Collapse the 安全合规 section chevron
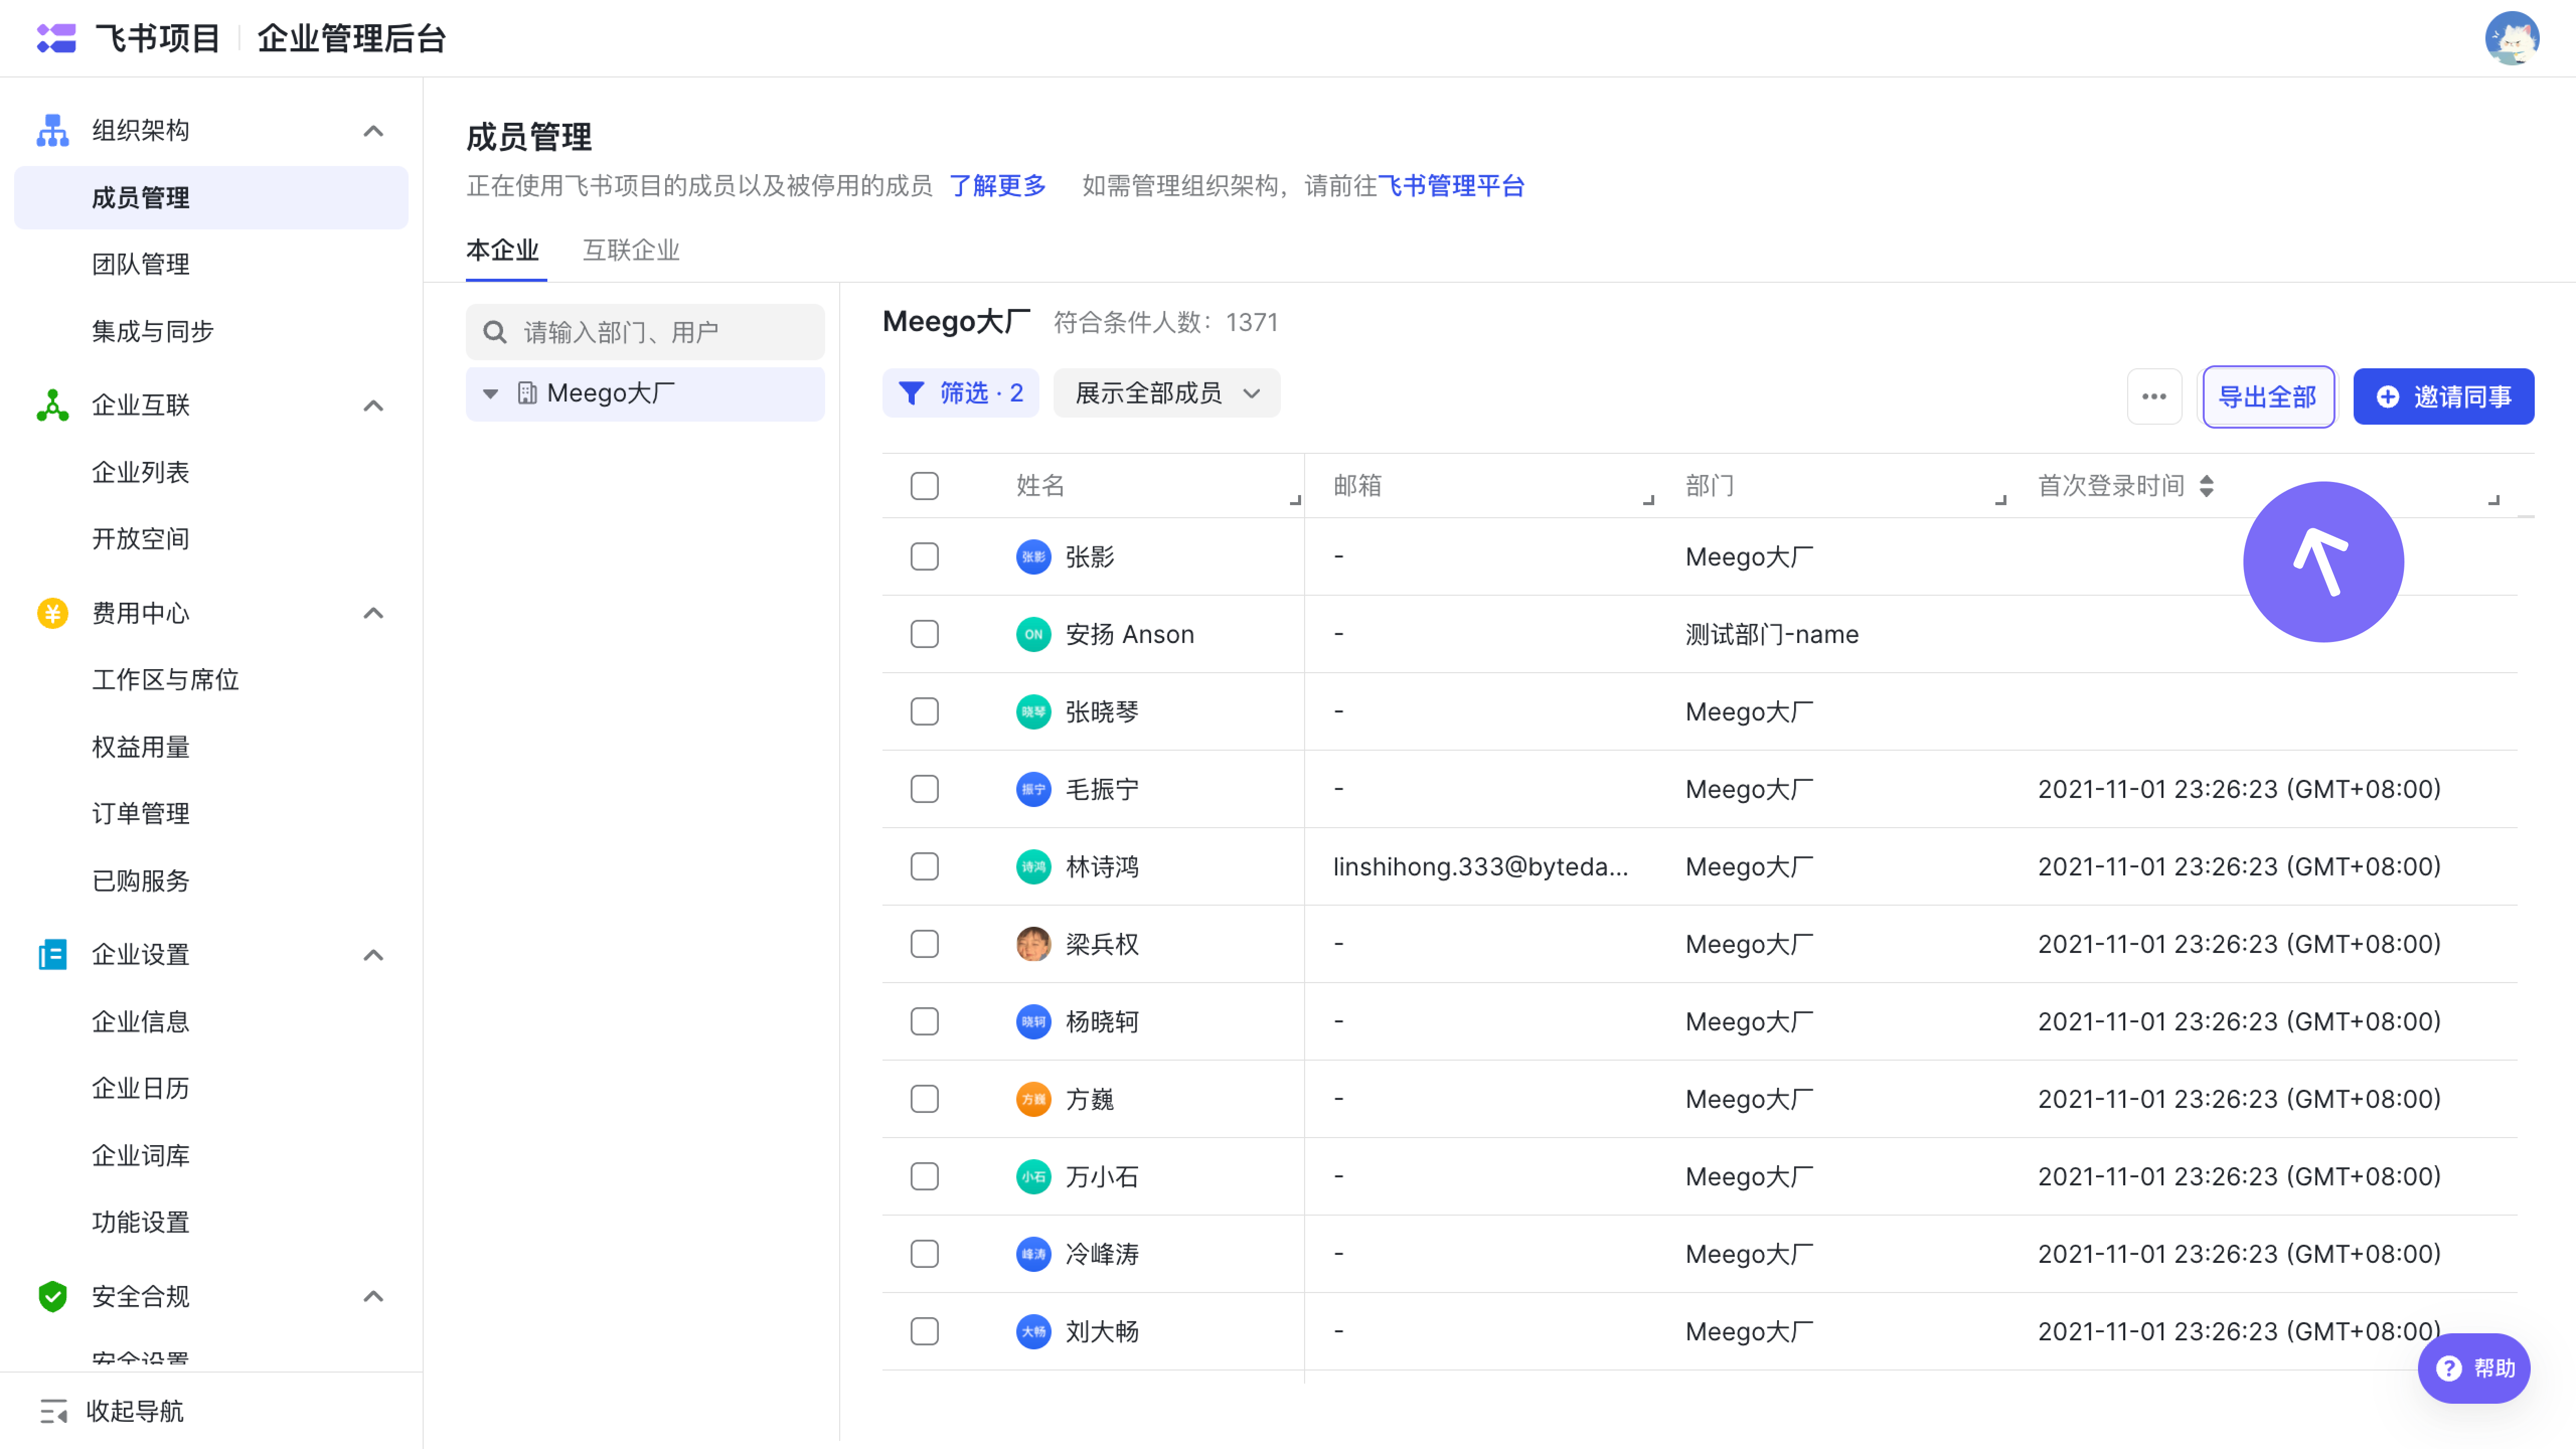 [x=373, y=1297]
